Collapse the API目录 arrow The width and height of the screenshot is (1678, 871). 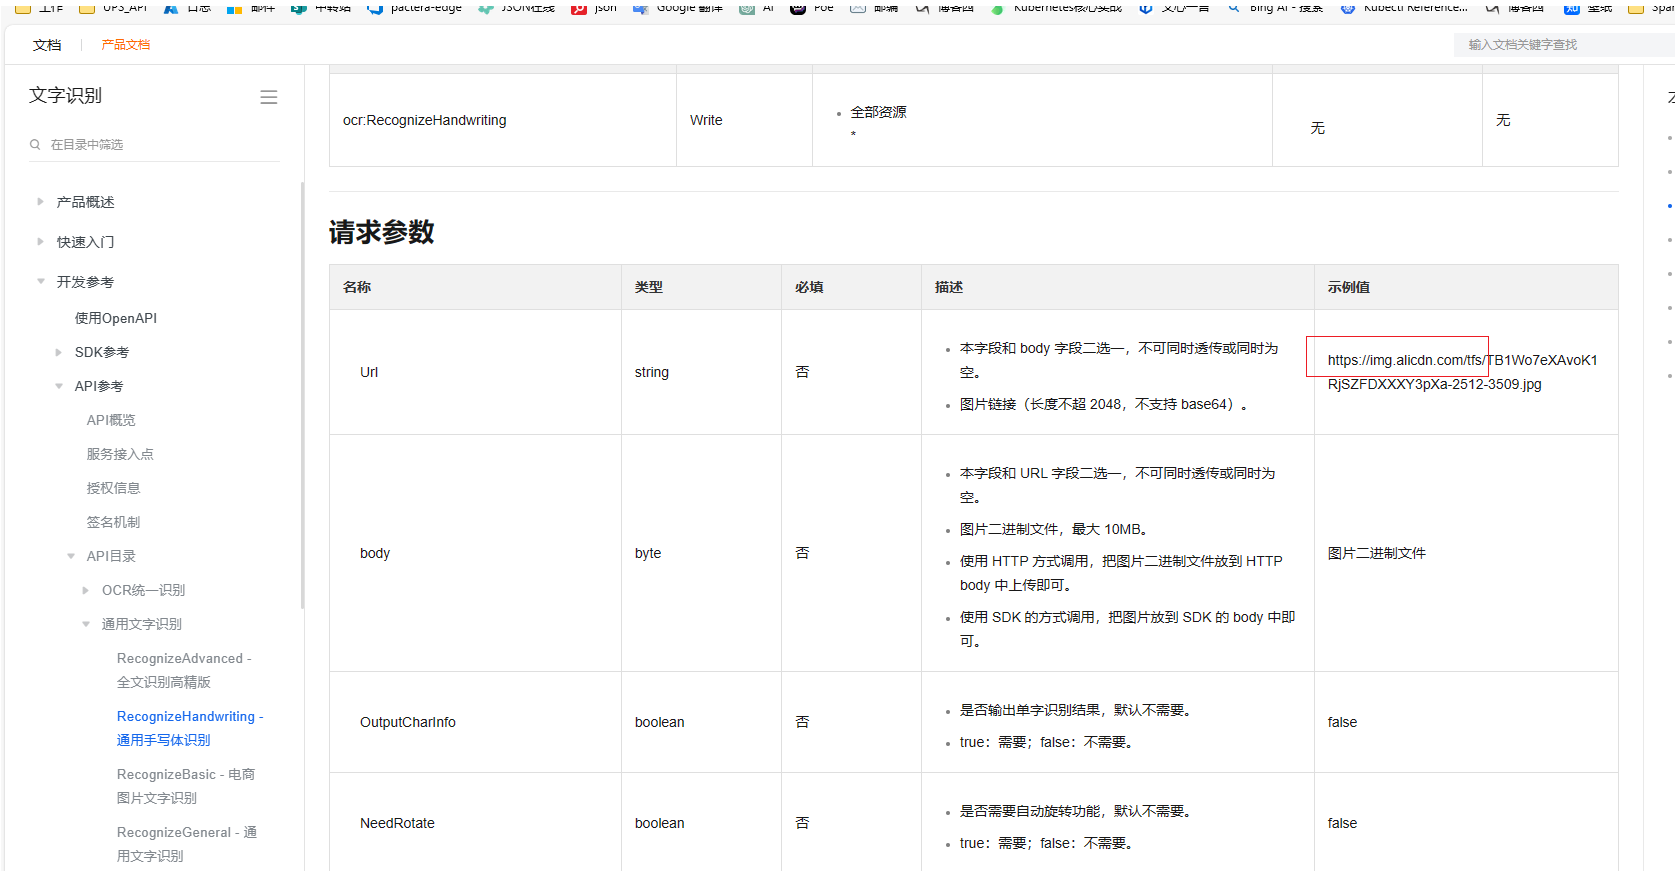point(70,556)
